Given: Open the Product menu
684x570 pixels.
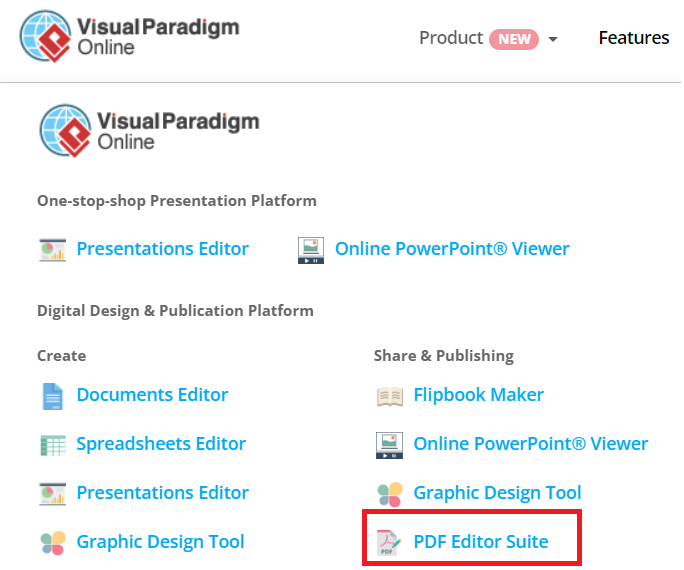Looking at the screenshot, I should 451,38.
